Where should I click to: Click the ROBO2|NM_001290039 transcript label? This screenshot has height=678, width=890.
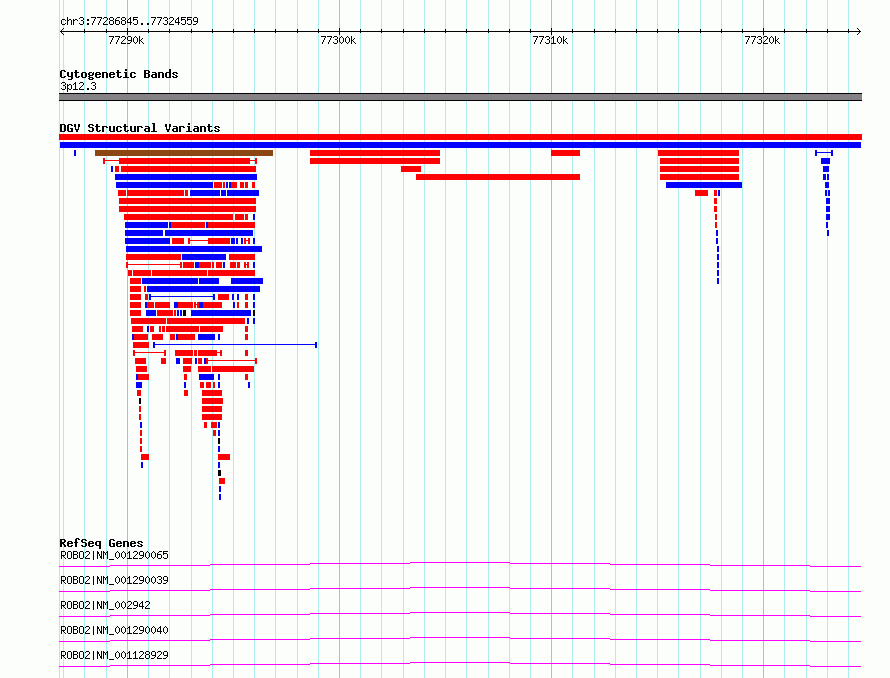(x=114, y=580)
